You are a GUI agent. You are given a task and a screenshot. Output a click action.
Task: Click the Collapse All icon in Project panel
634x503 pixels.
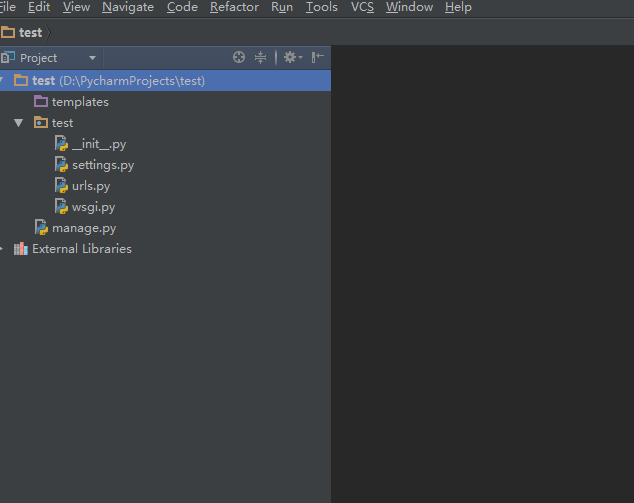pyautogui.click(x=260, y=57)
